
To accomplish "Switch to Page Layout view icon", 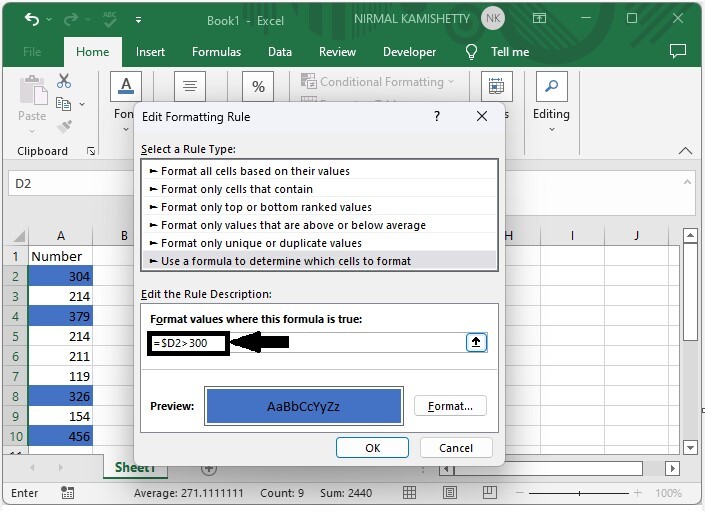I will pos(450,493).
